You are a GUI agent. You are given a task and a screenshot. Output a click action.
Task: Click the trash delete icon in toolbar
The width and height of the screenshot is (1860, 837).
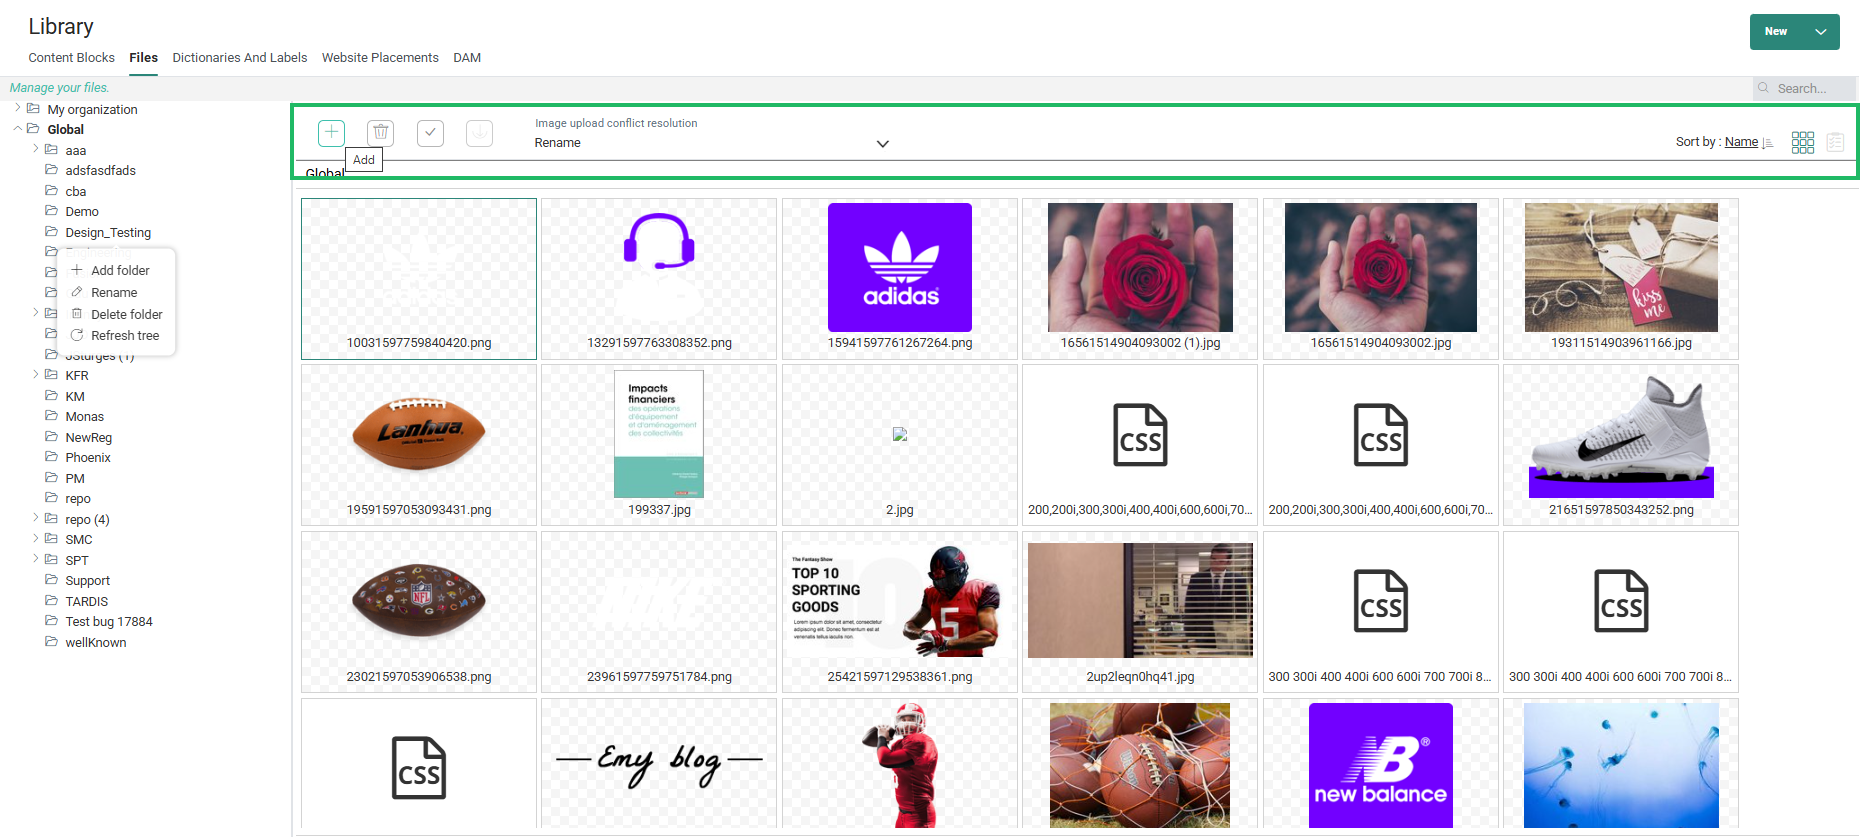point(380,133)
